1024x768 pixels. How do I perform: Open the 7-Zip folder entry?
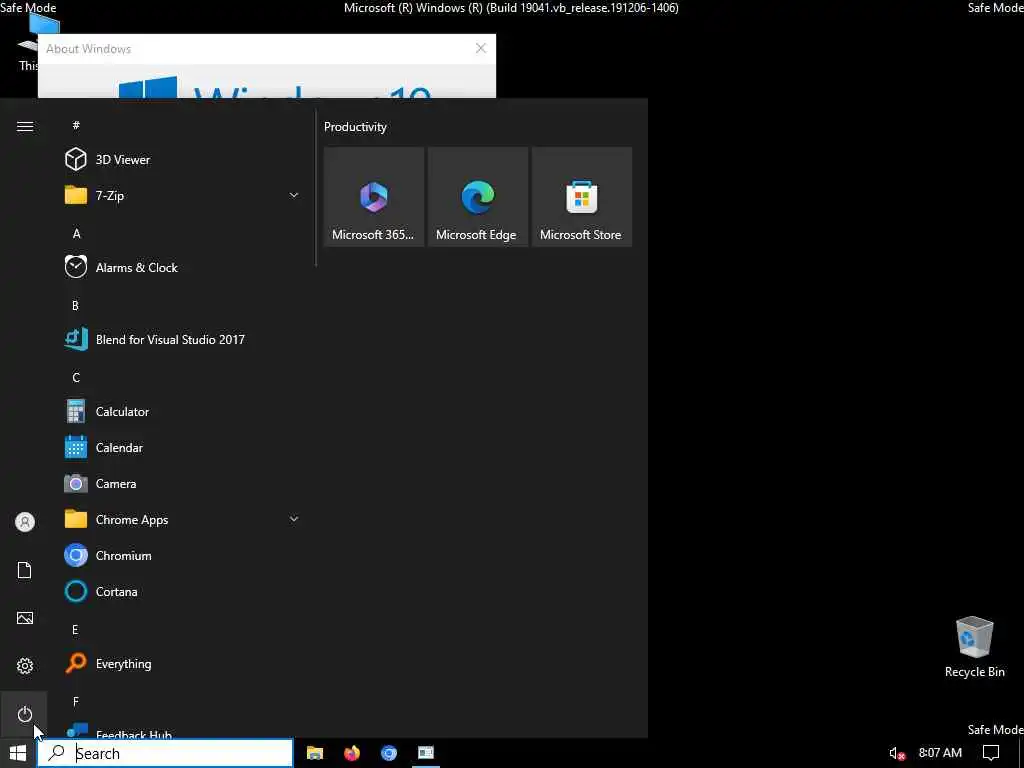tap(183, 195)
